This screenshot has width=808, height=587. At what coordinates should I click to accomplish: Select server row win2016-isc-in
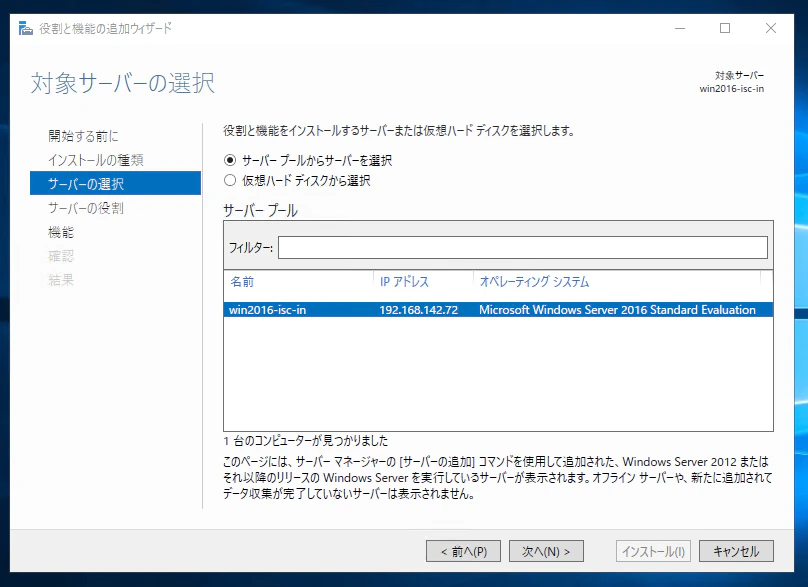point(498,310)
